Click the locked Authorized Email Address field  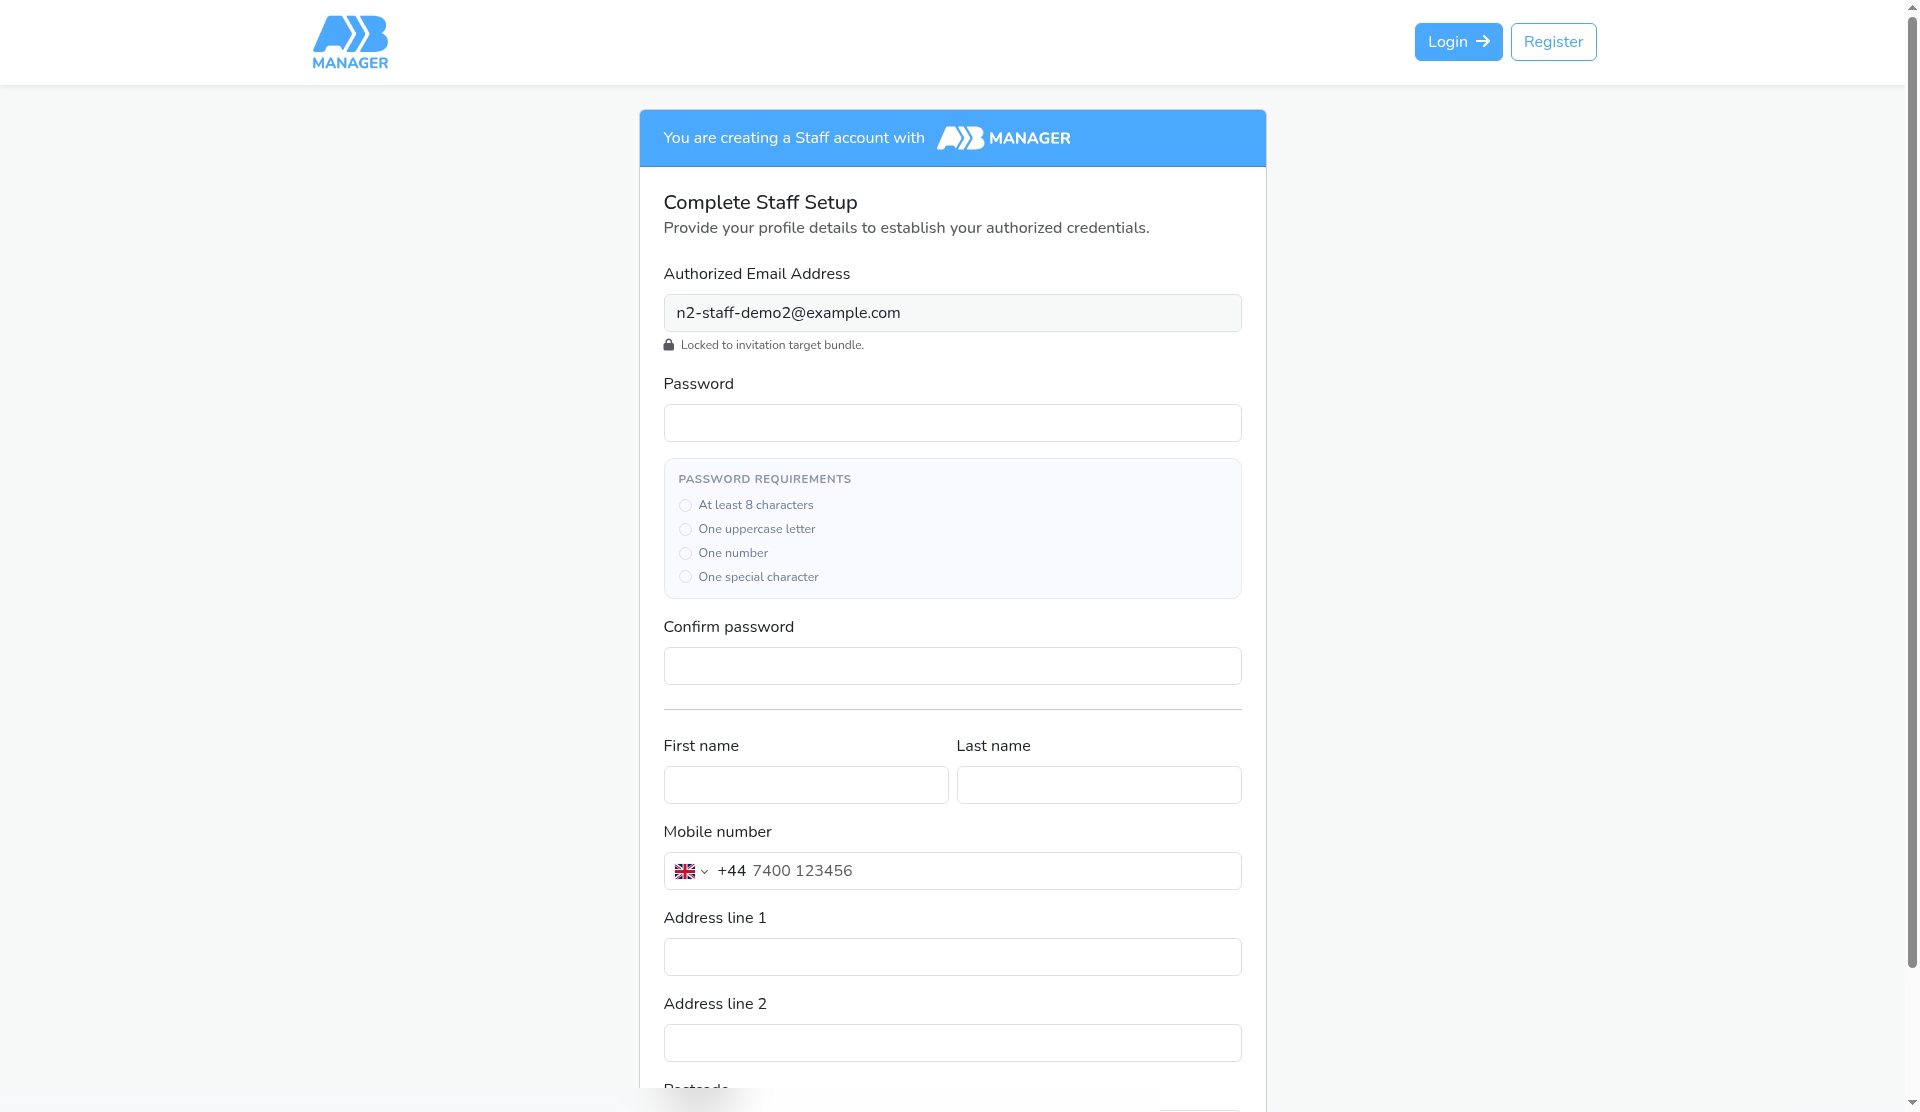[x=952, y=313]
